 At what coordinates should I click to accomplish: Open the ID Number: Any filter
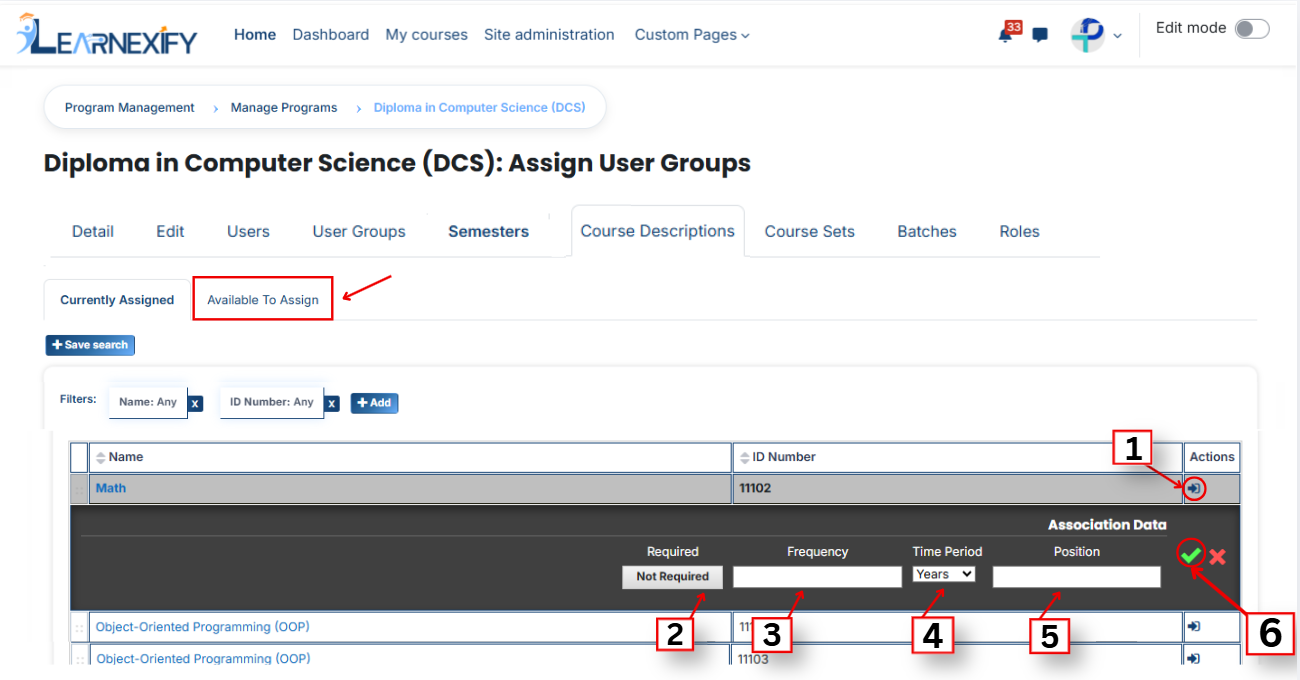click(x=272, y=402)
